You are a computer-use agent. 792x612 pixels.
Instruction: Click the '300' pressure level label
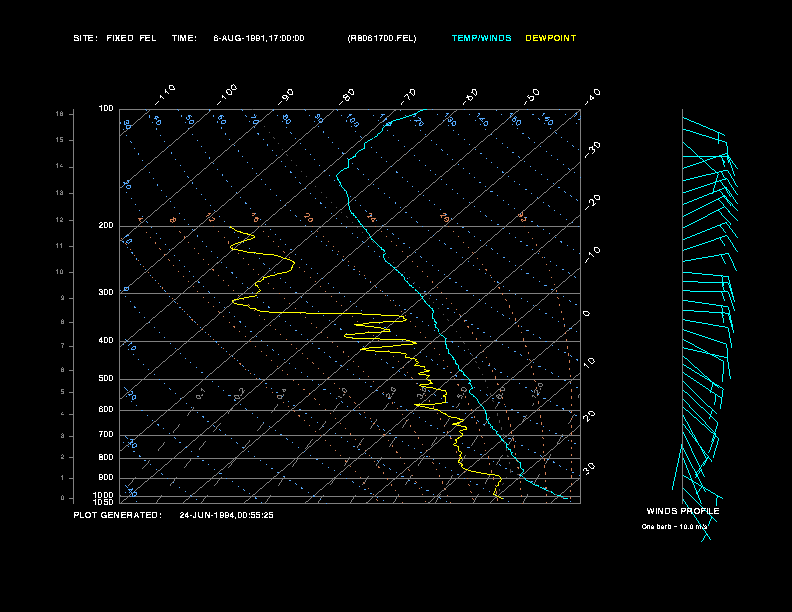(x=106, y=293)
